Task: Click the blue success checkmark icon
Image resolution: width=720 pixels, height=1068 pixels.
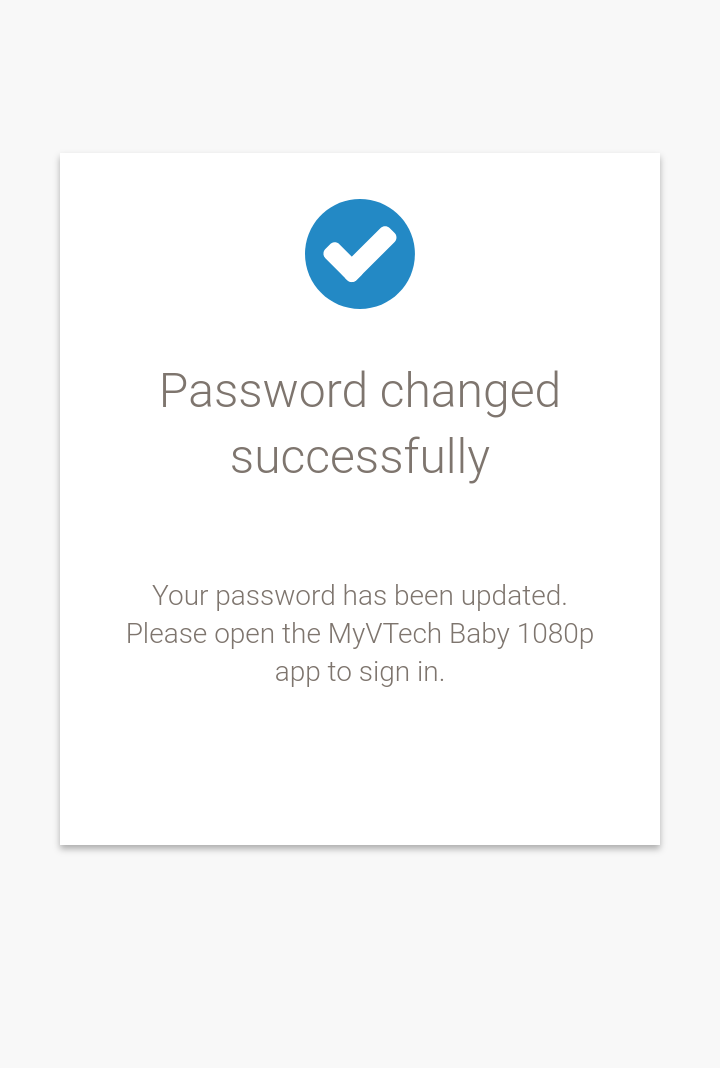Action: click(360, 254)
